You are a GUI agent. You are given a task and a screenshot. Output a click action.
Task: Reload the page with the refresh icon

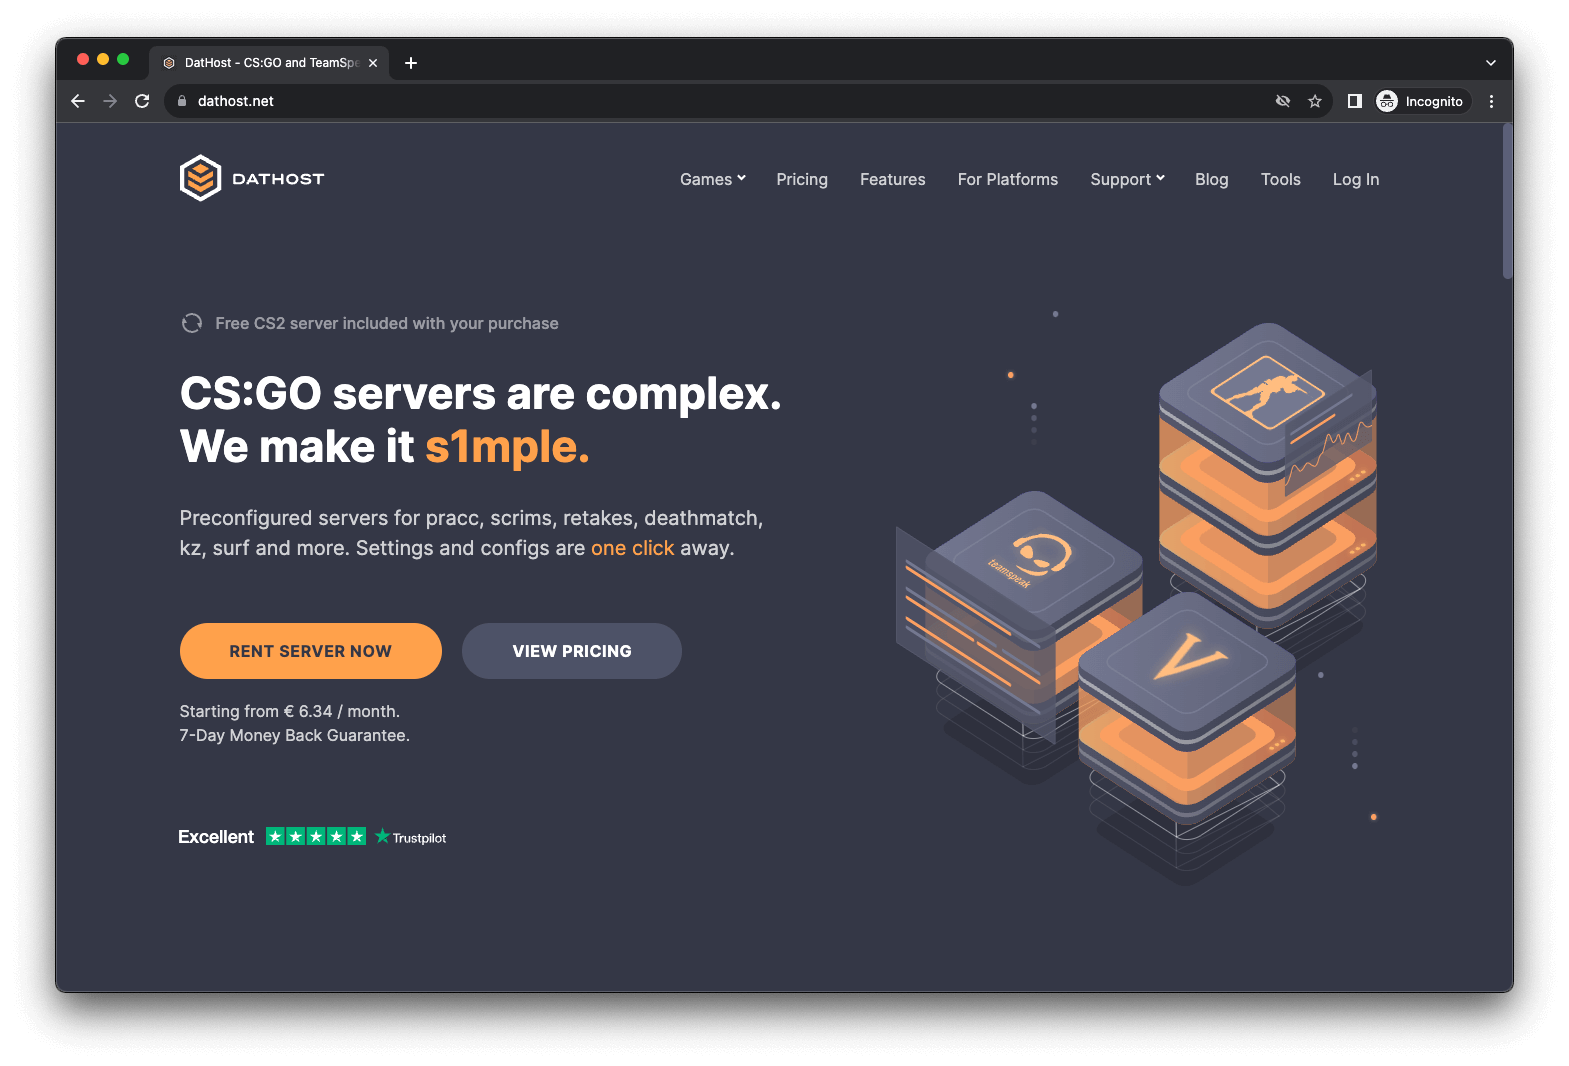(142, 101)
